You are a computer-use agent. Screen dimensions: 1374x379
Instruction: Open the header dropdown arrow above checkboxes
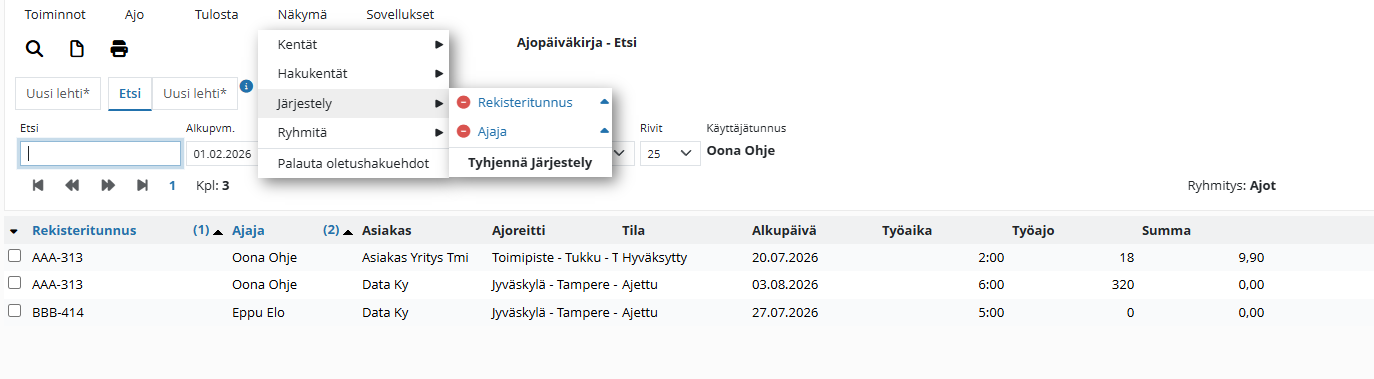(x=14, y=231)
